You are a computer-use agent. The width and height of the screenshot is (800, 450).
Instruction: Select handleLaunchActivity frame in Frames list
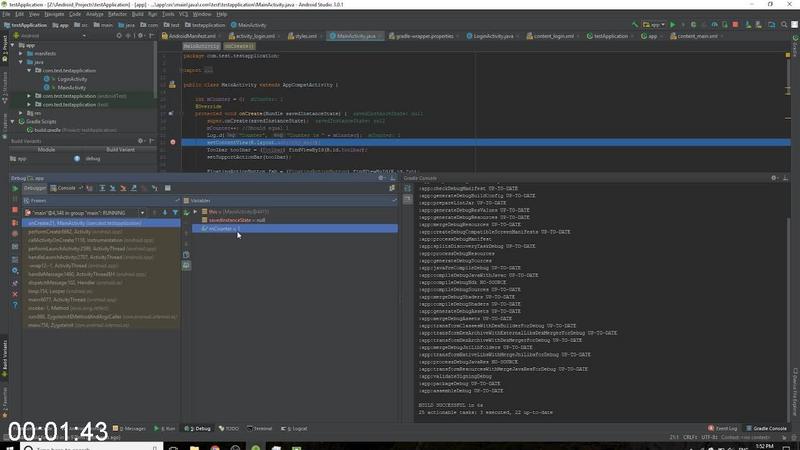point(101,257)
